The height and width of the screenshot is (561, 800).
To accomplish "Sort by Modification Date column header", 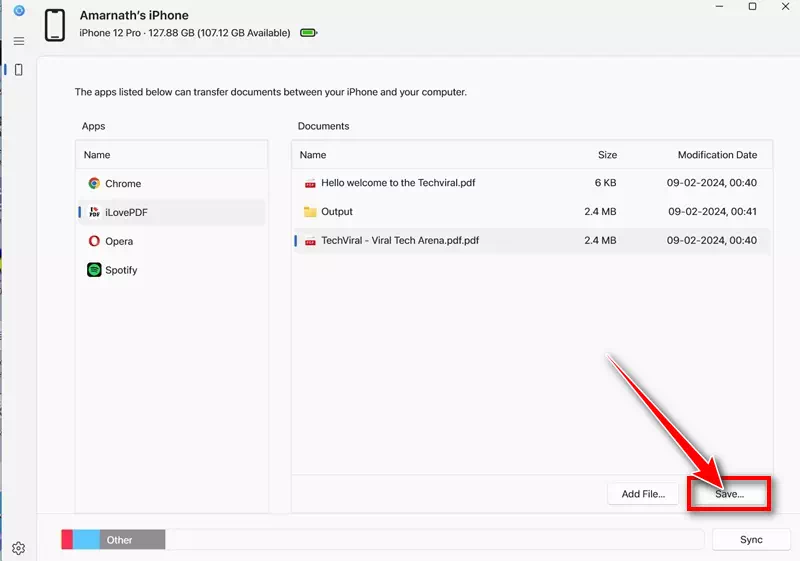I will tap(717, 155).
